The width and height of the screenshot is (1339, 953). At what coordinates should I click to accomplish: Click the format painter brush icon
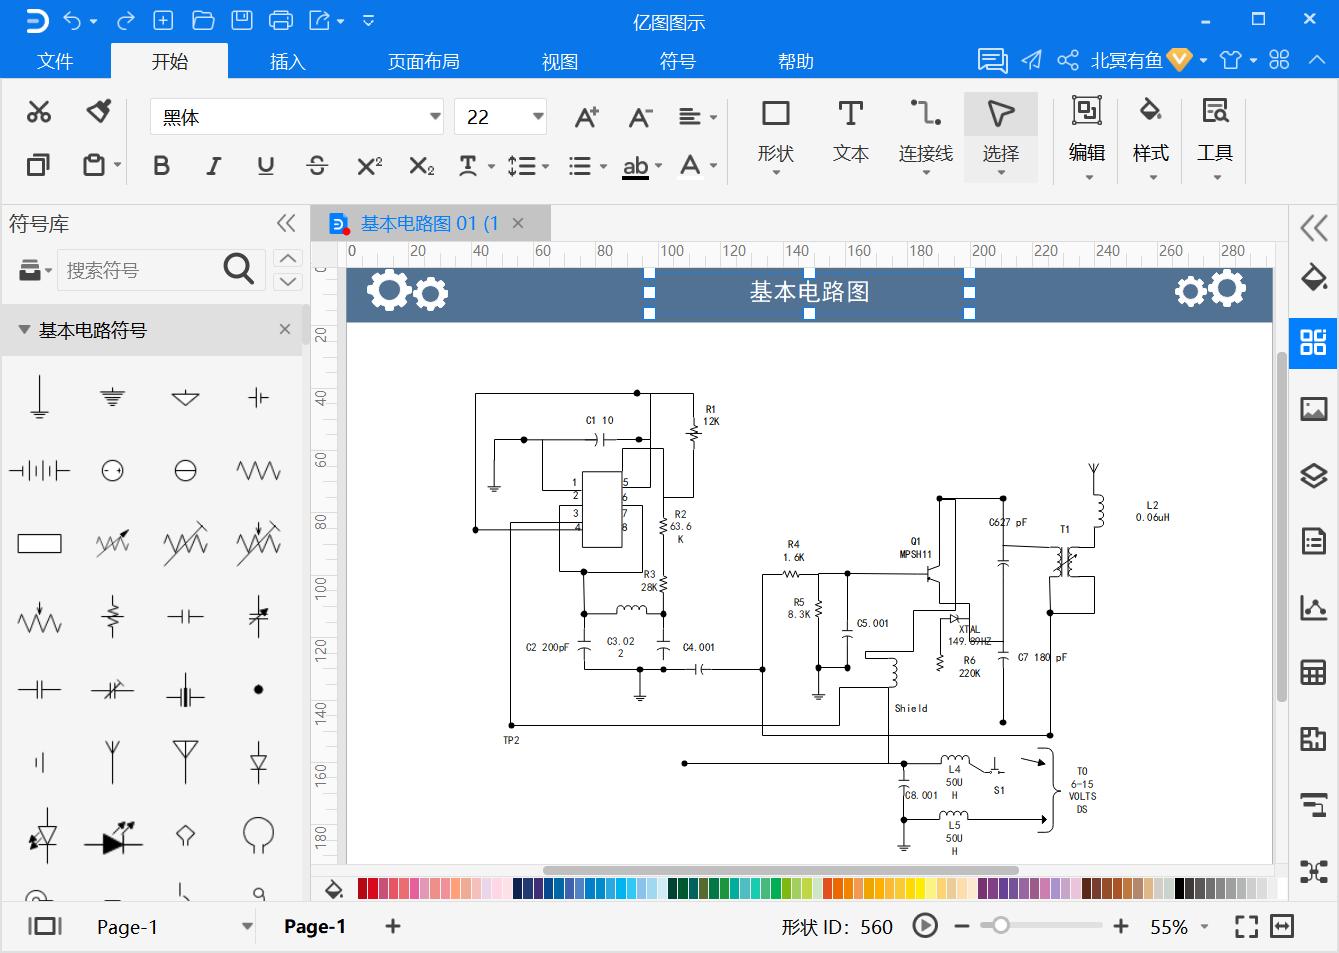98,111
